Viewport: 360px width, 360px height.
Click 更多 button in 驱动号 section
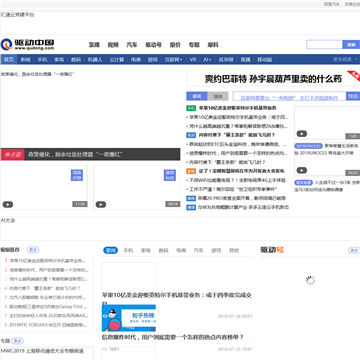click(354, 250)
